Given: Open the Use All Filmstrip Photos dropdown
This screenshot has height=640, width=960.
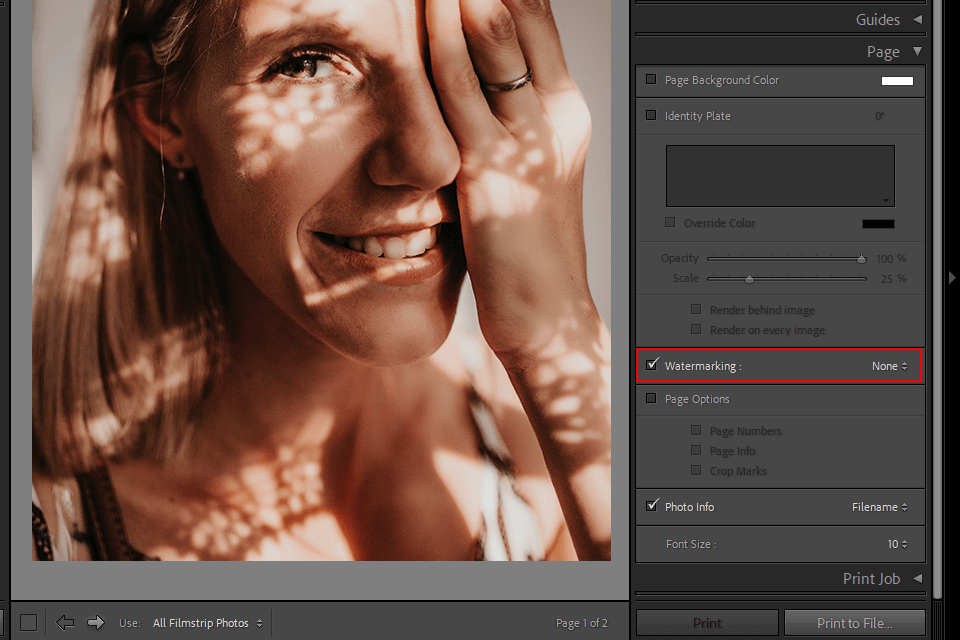Looking at the screenshot, I should [x=208, y=623].
